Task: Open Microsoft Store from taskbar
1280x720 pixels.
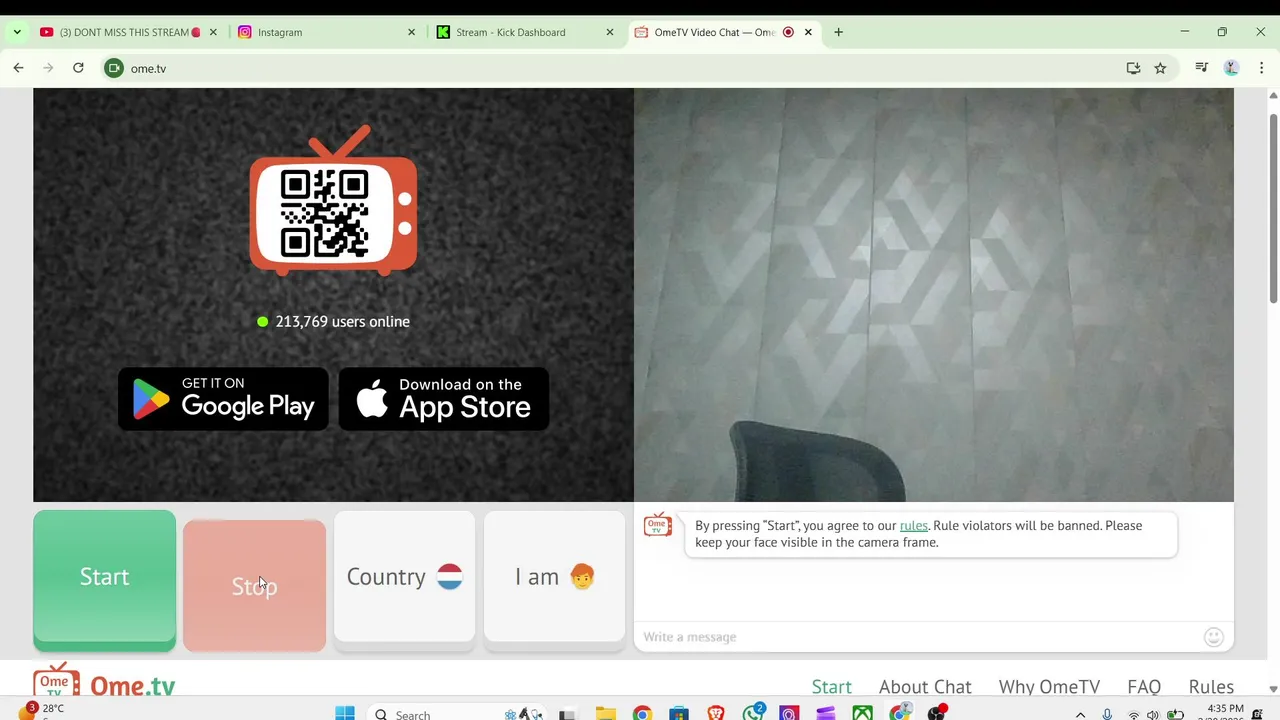Action: click(679, 713)
